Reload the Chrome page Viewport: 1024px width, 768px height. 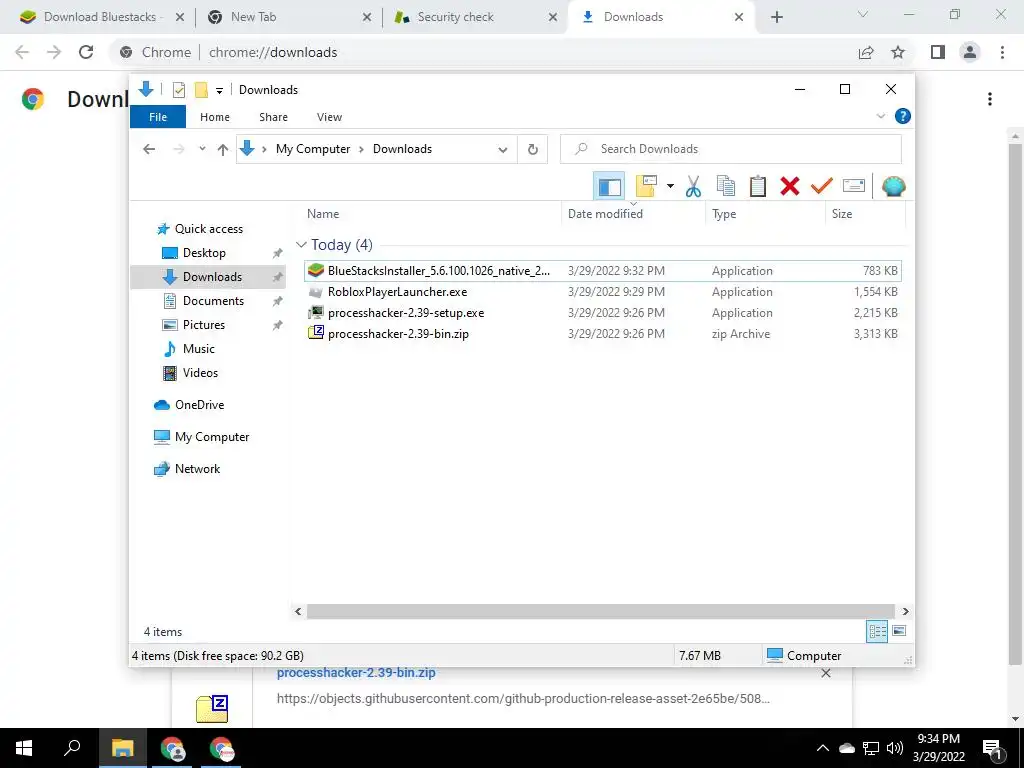coord(86,52)
